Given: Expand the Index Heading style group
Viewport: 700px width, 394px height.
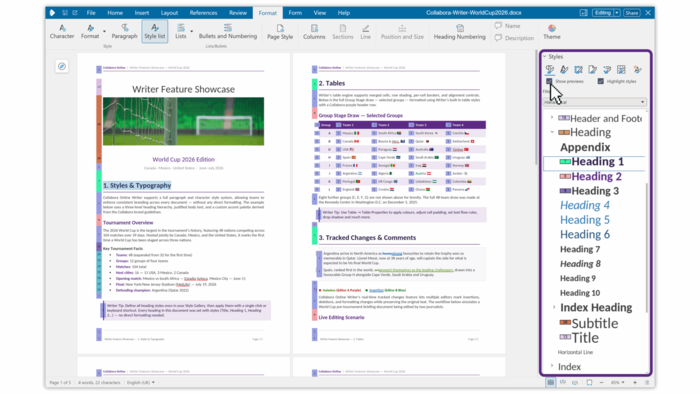Looking at the screenshot, I should tap(554, 307).
